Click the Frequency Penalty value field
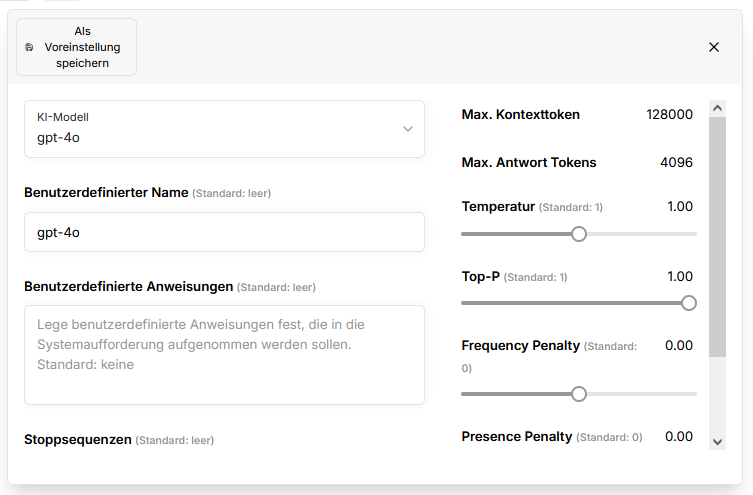This screenshot has height=495, width=753. [678, 346]
